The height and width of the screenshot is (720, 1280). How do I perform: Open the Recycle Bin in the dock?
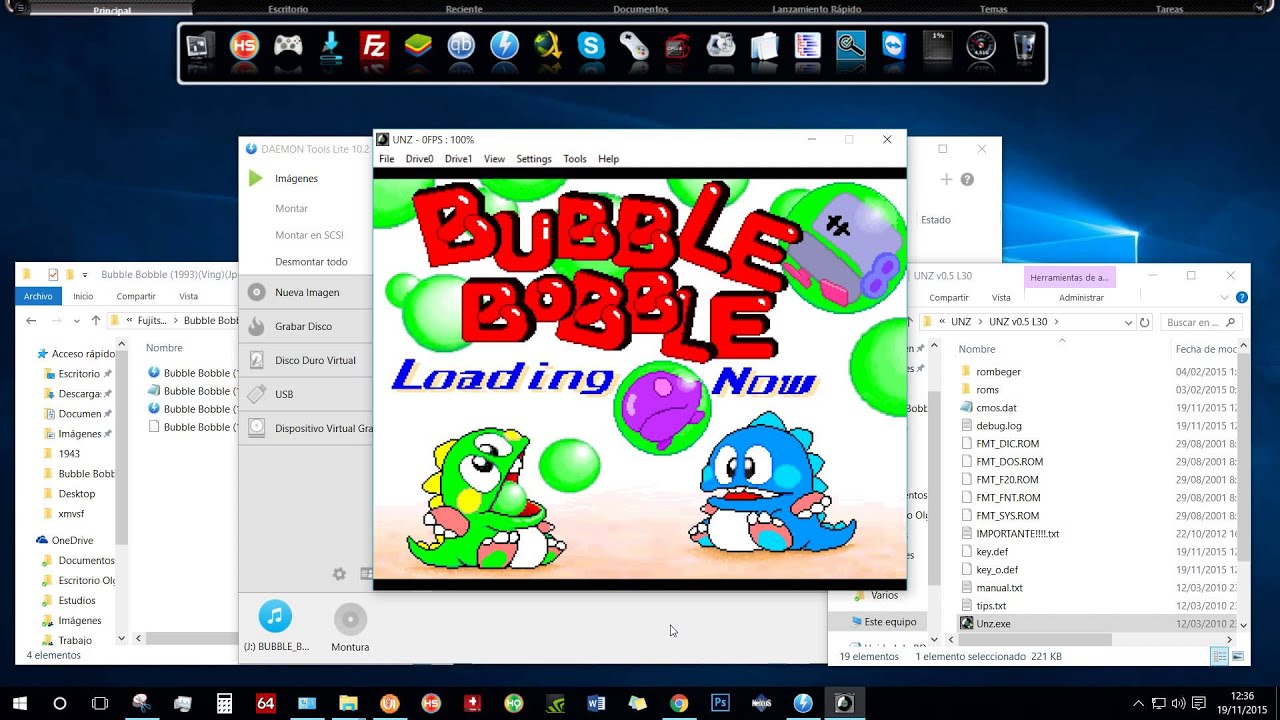1025,46
